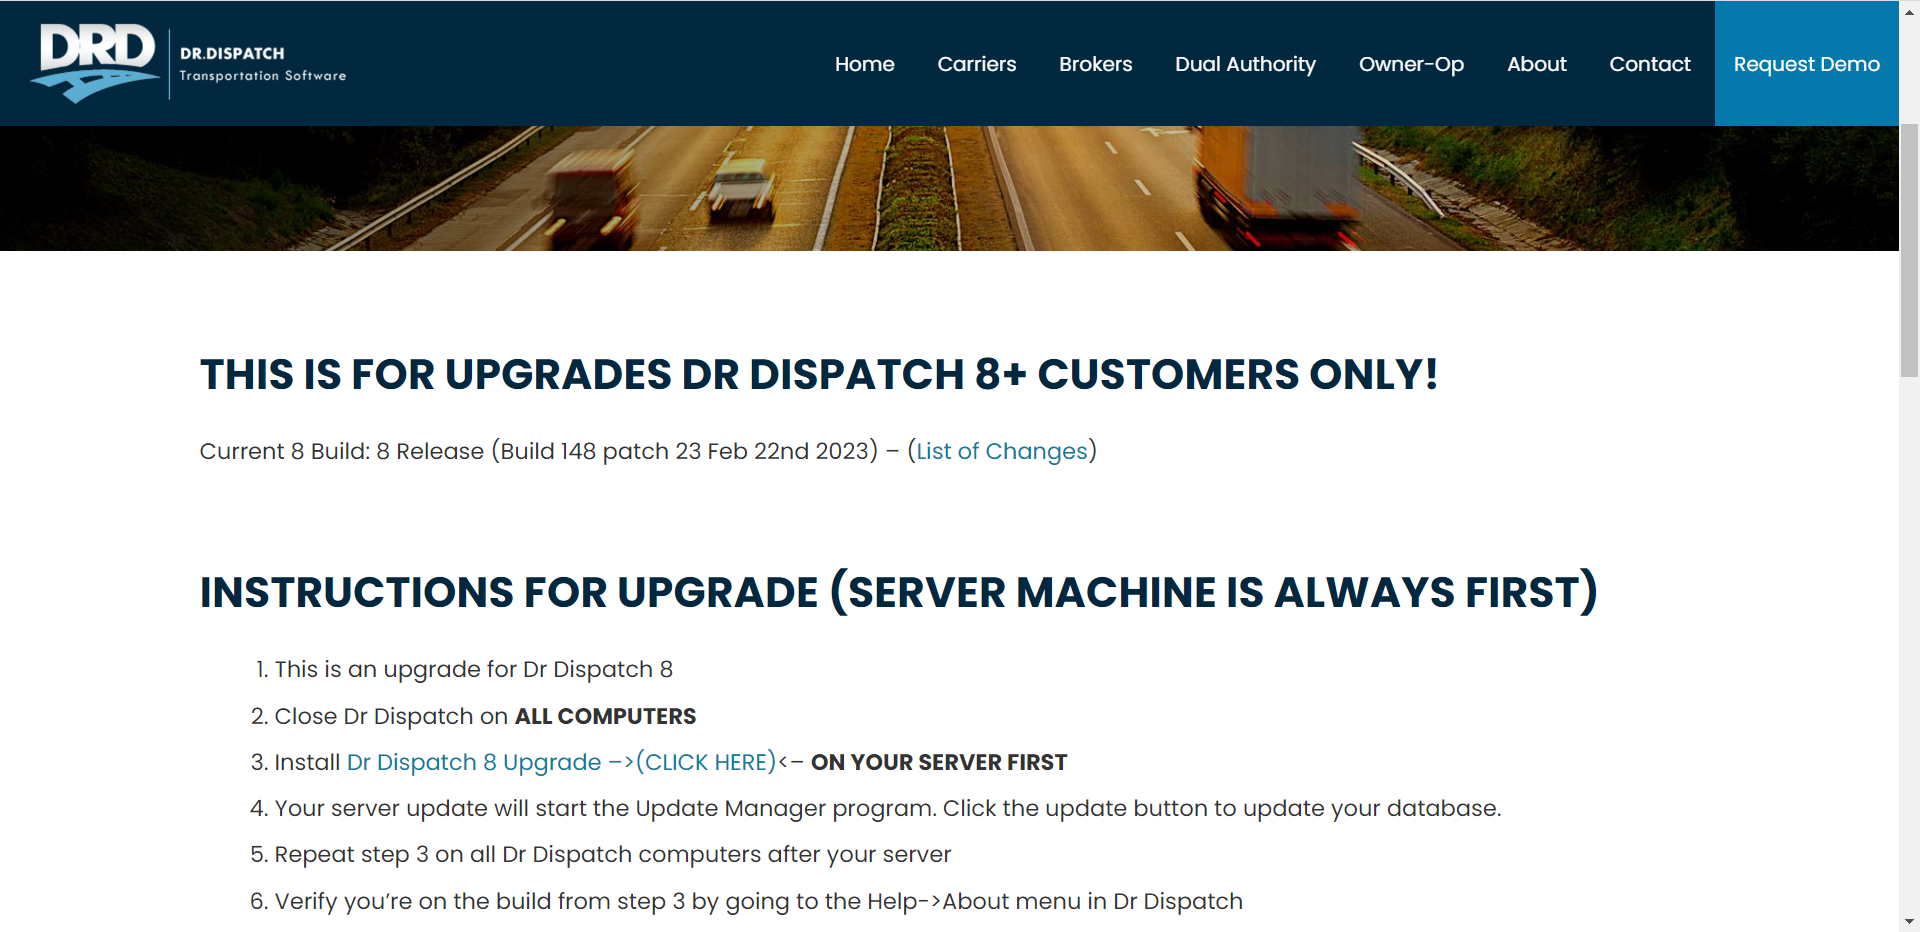This screenshot has height=932, width=1920.
Task: Click the highway banner image
Action: 949,188
